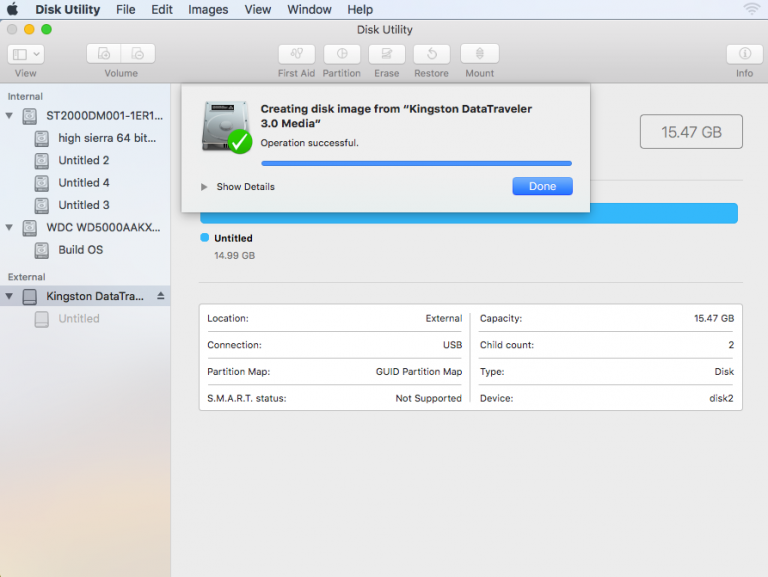Image resolution: width=768 pixels, height=577 pixels.
Task: Minimize the Disk Utility window
Action: click(x=29, y=29)
